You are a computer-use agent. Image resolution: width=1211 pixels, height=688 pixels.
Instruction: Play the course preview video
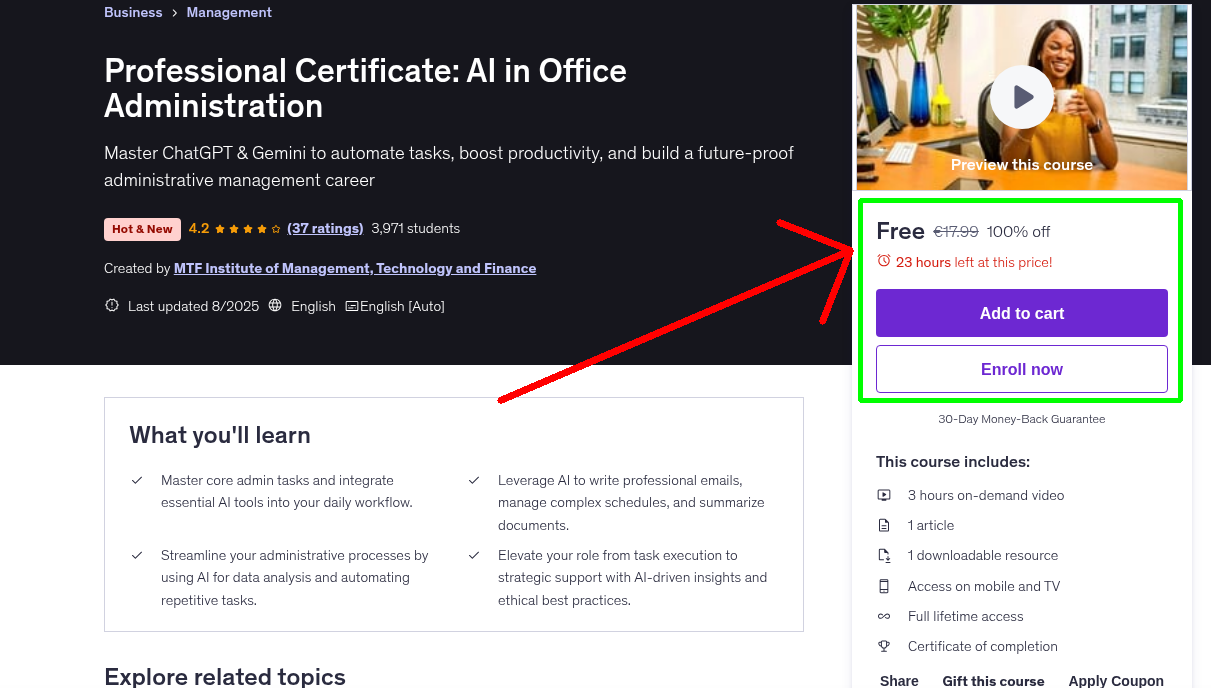click(x=1021, y=97)
